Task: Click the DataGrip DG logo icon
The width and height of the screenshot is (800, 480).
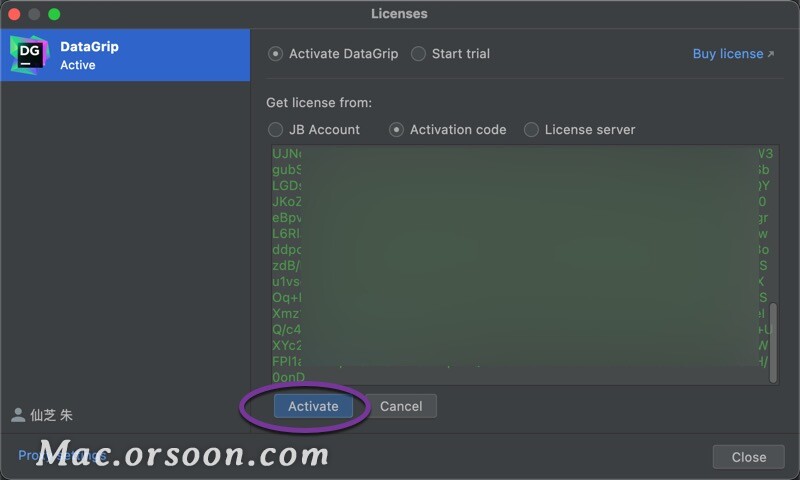Action: (x=30, y=55)
